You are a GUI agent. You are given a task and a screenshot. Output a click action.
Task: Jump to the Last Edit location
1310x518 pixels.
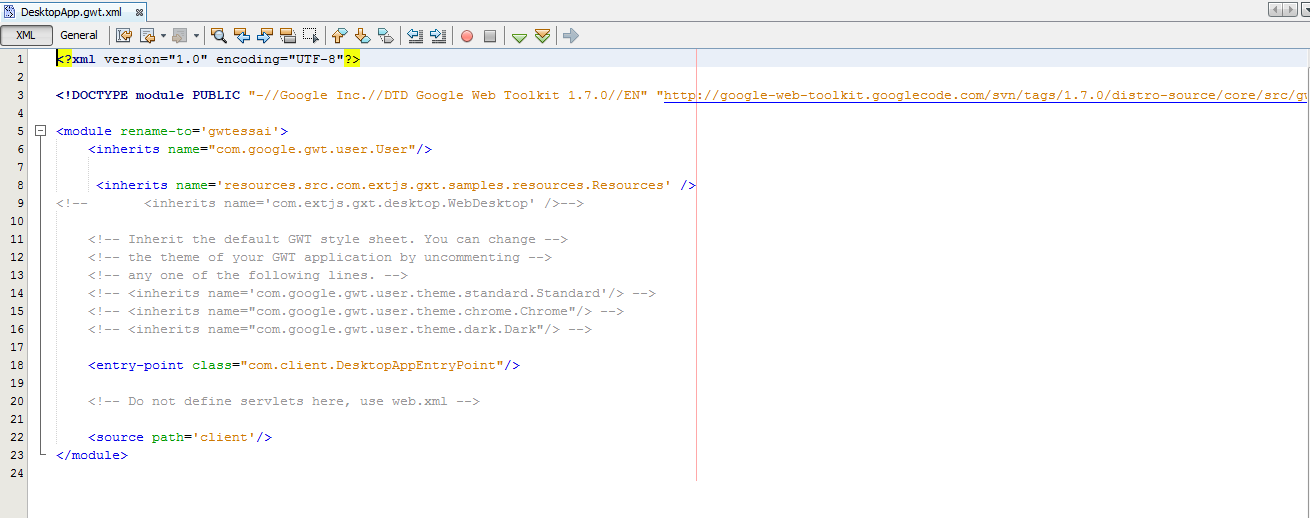124,36
